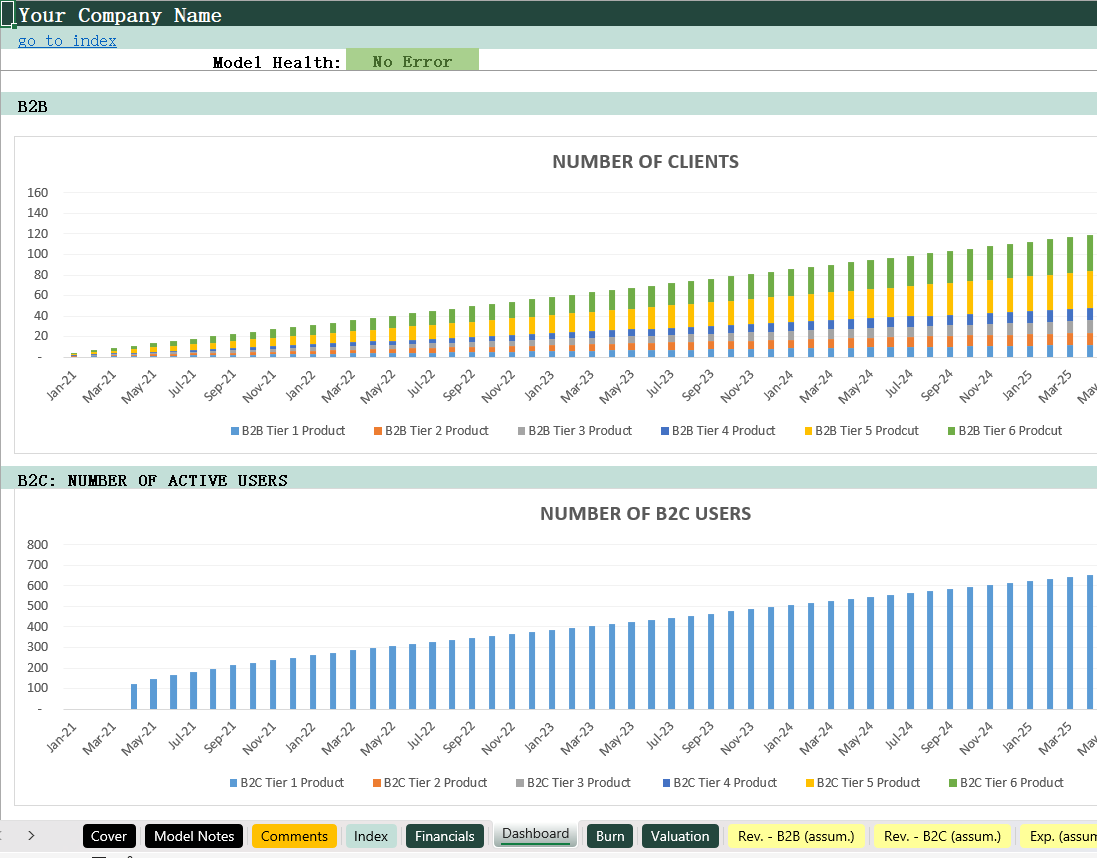Click the next-sheet scroll arrow

pos(31,835)
